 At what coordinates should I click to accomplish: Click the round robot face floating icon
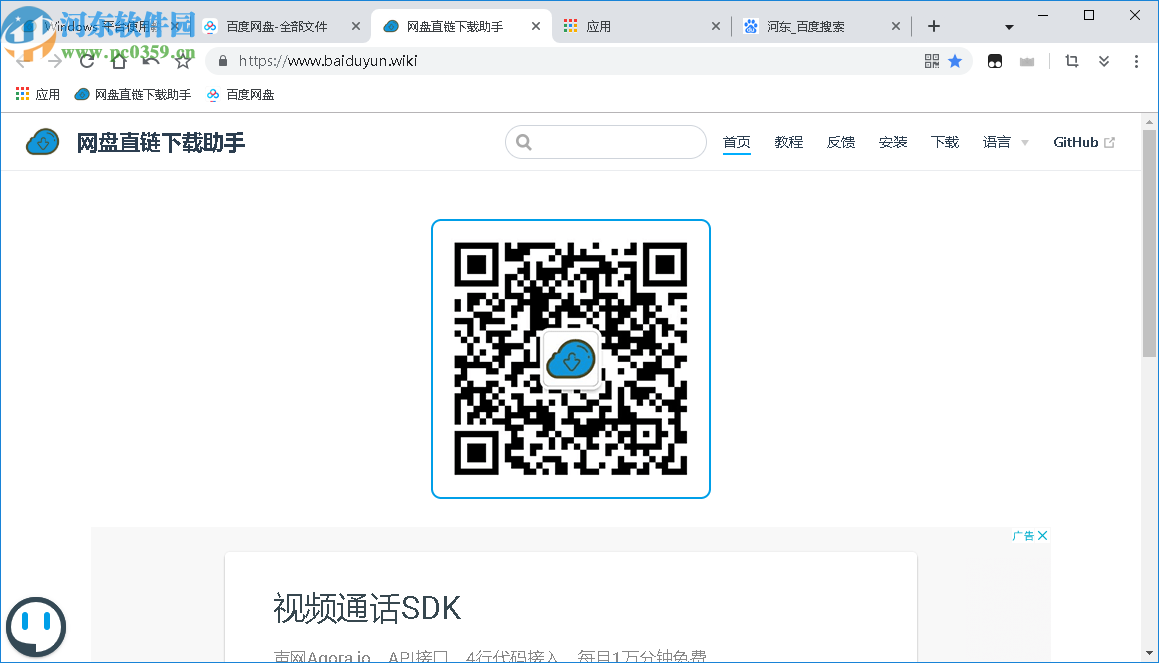[35, 627]
